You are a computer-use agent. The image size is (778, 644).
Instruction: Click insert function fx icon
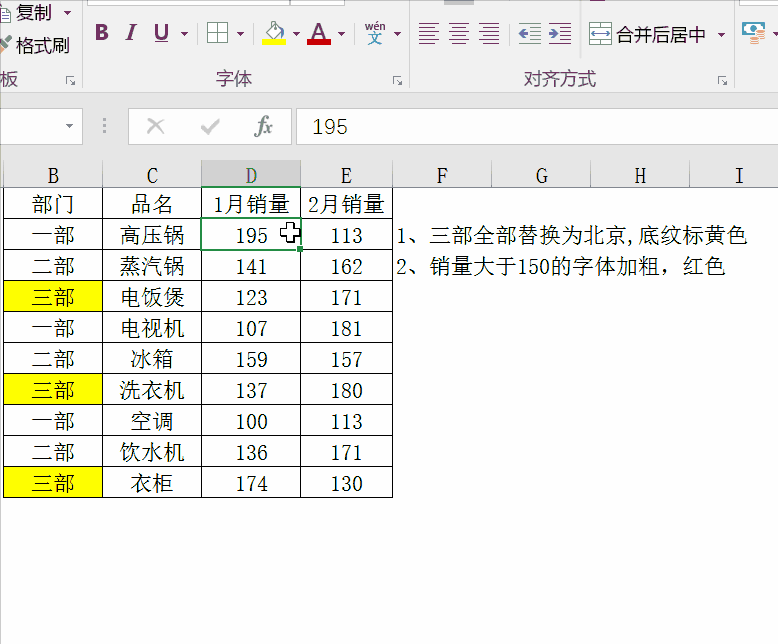[263, 127]
